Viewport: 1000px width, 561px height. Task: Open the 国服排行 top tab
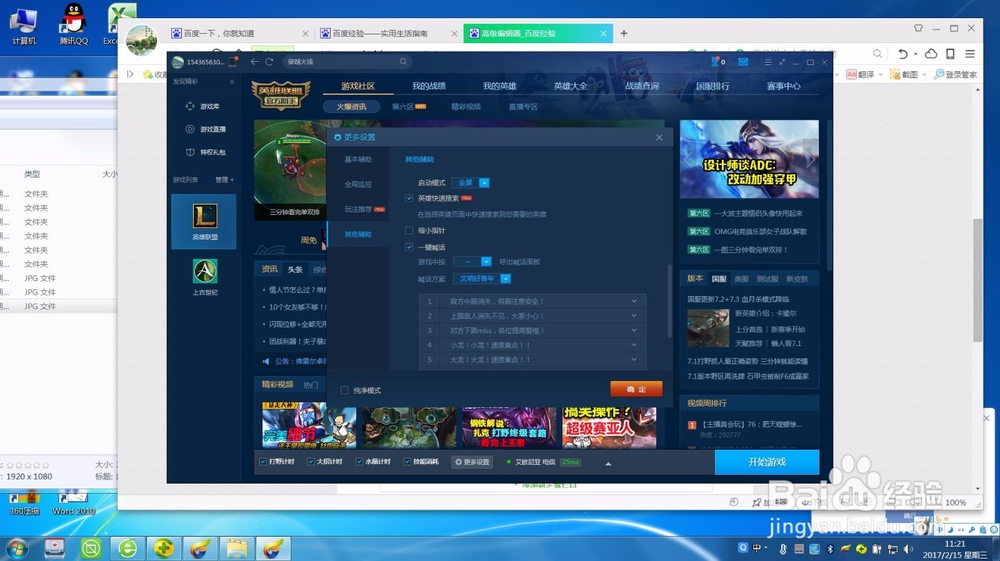pyautogui.click(x=712, y=86)
